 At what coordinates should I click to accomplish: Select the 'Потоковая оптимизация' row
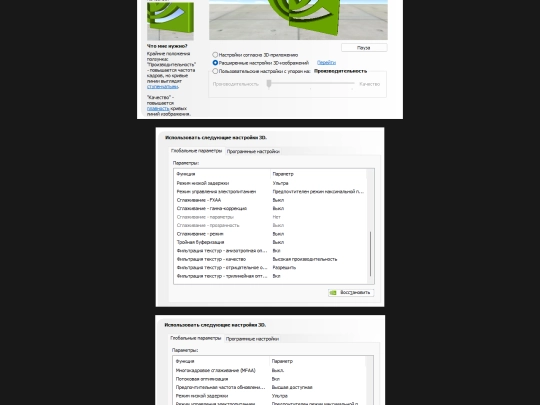(270, 379)
